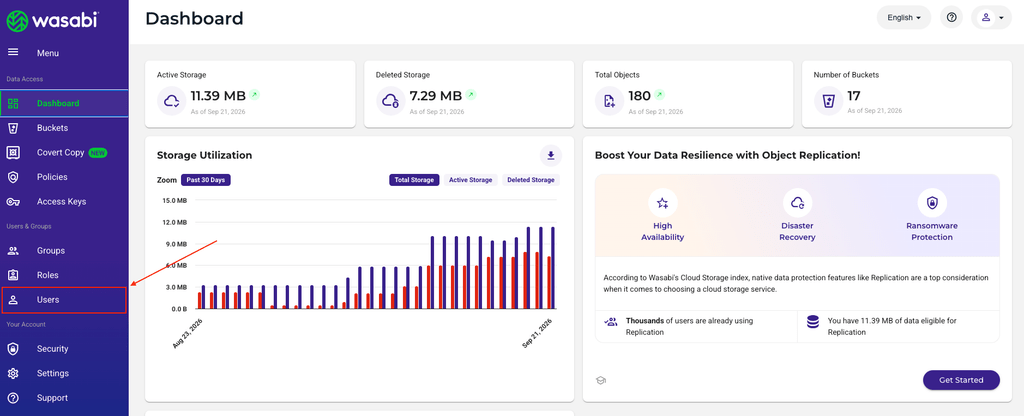The width and height of the screenshot is (1024, 416).
Task: Click the Dashboard grid icon in sidebar
Action: click(13, 103)
